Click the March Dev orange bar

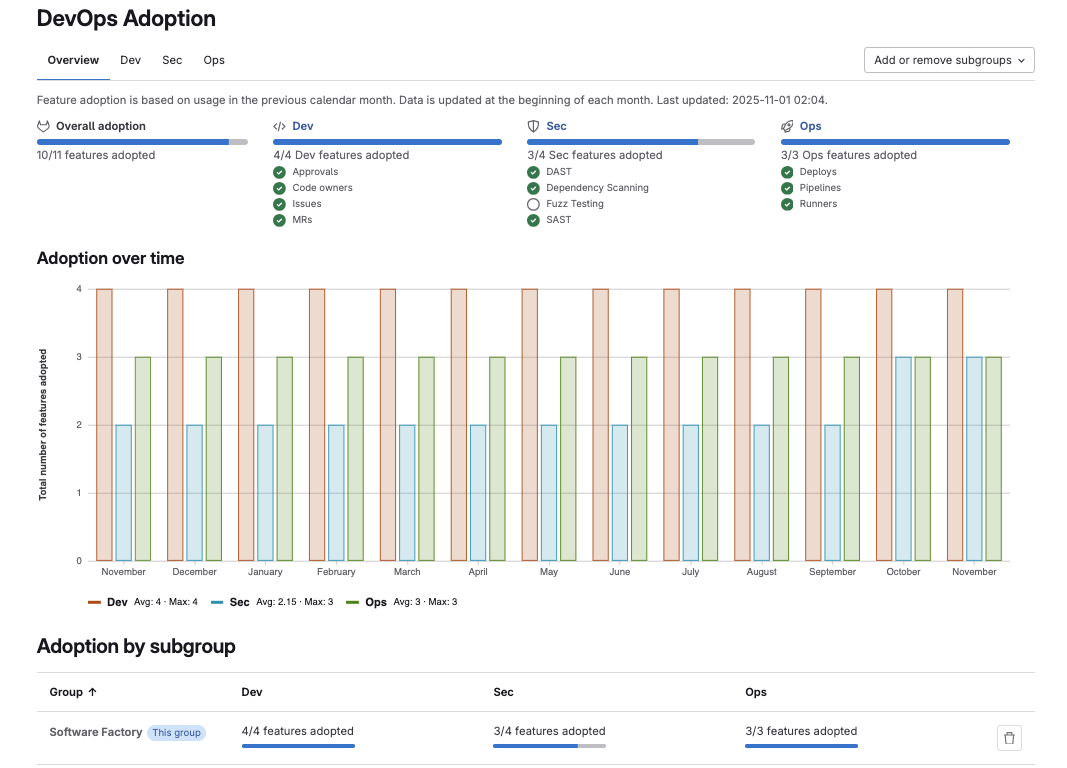pyautogui.click(x=388, y=425)
